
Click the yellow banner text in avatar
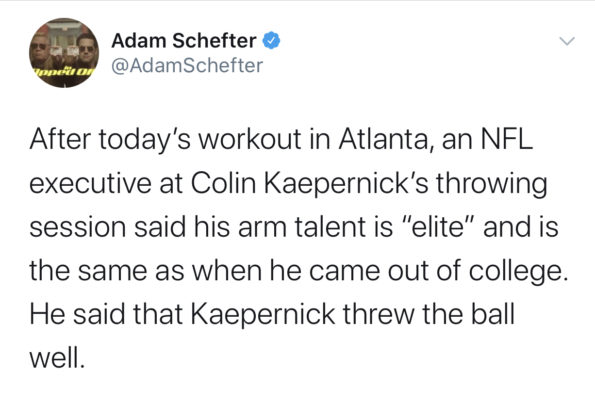64,72
